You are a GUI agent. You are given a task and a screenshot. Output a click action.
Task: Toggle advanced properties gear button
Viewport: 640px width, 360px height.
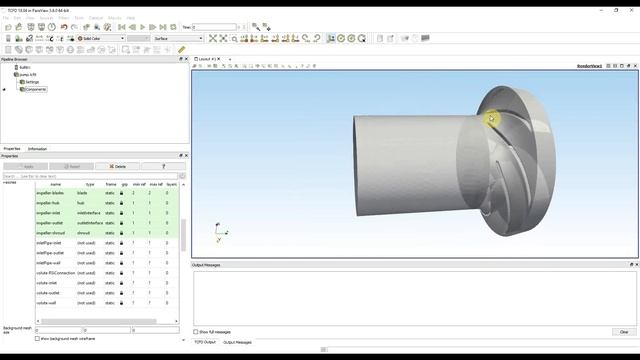coord(182,176)
